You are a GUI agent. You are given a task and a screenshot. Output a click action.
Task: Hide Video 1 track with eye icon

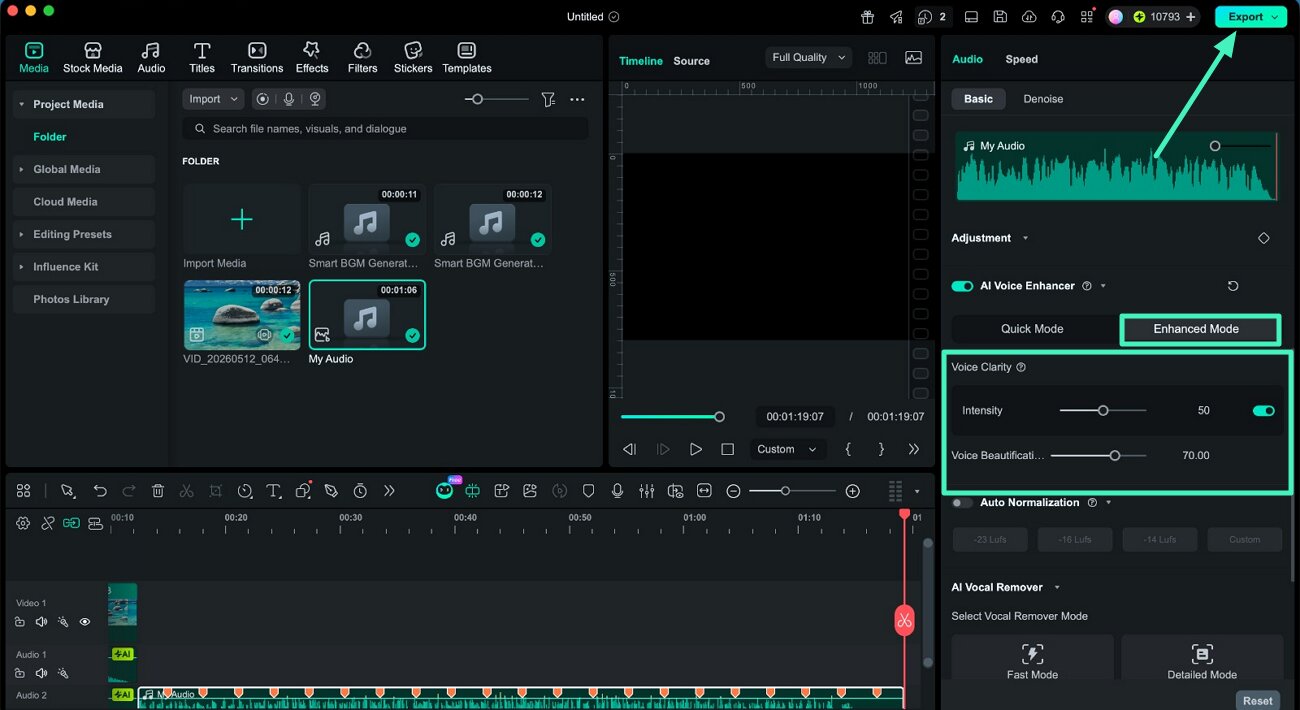point(85,622)
